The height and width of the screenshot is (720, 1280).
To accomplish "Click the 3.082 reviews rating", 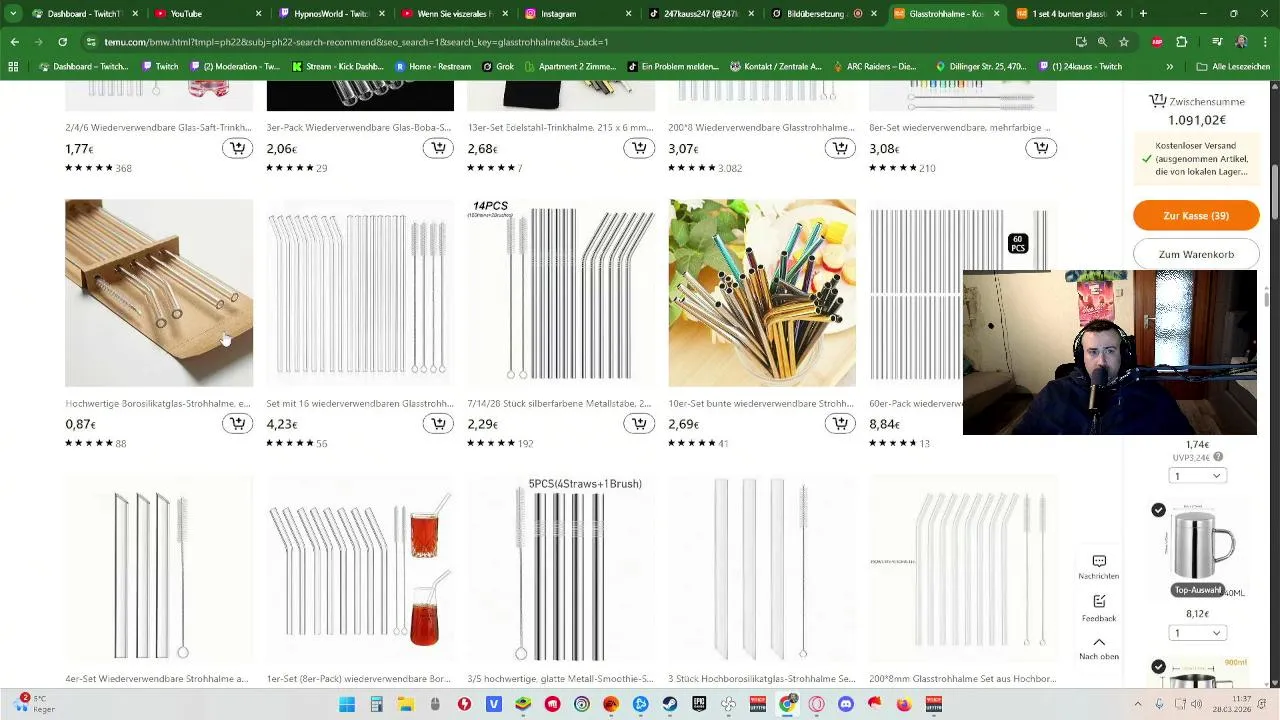I will pos(705,168).
